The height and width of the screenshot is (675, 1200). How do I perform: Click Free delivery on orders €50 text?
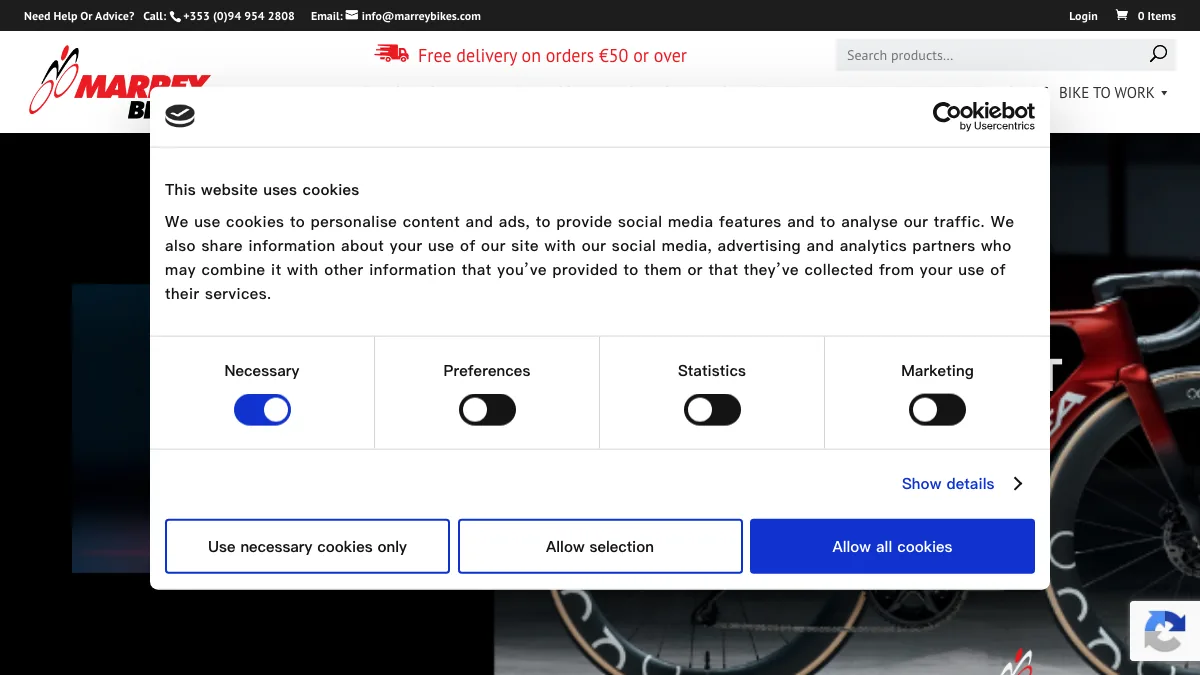point(552,56)
